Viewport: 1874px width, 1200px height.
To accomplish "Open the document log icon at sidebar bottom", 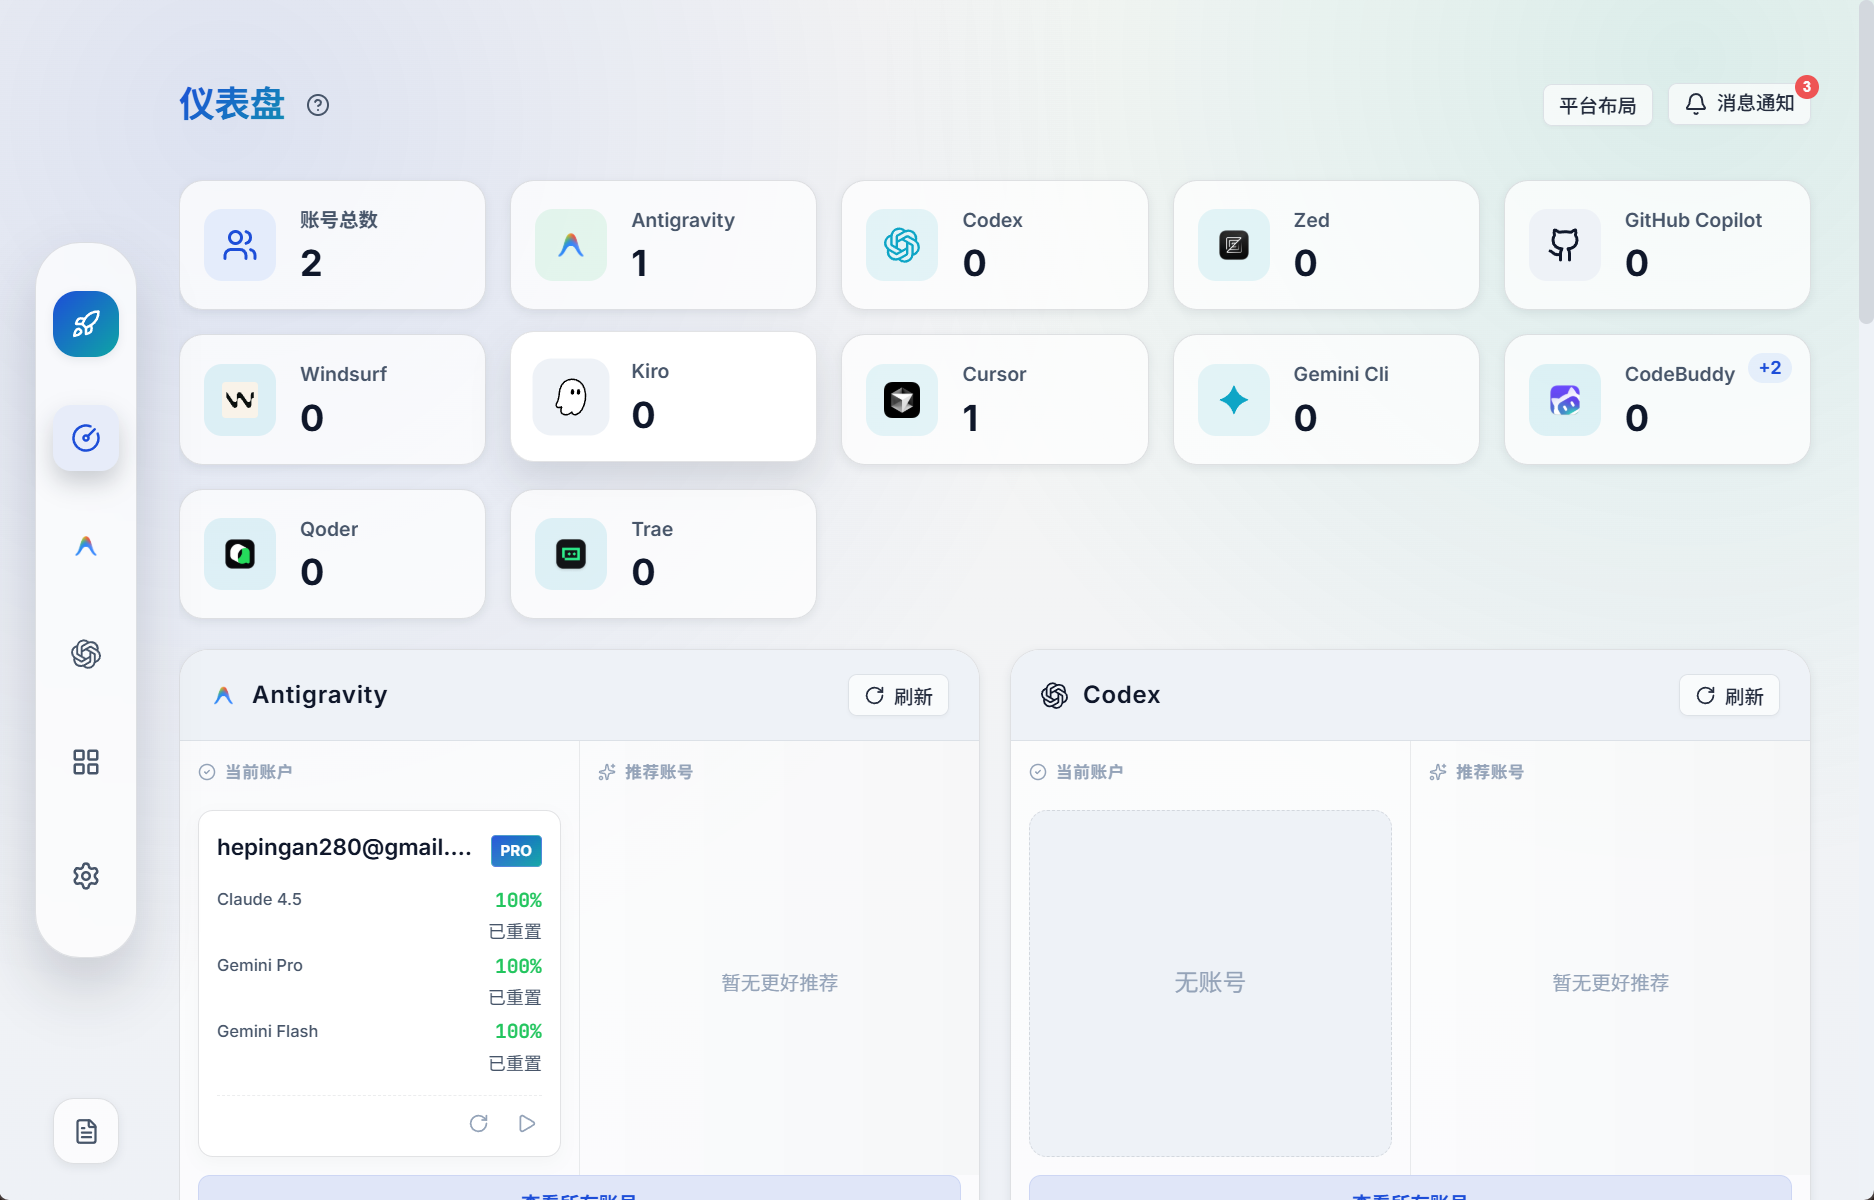I will pos(86,1131).
